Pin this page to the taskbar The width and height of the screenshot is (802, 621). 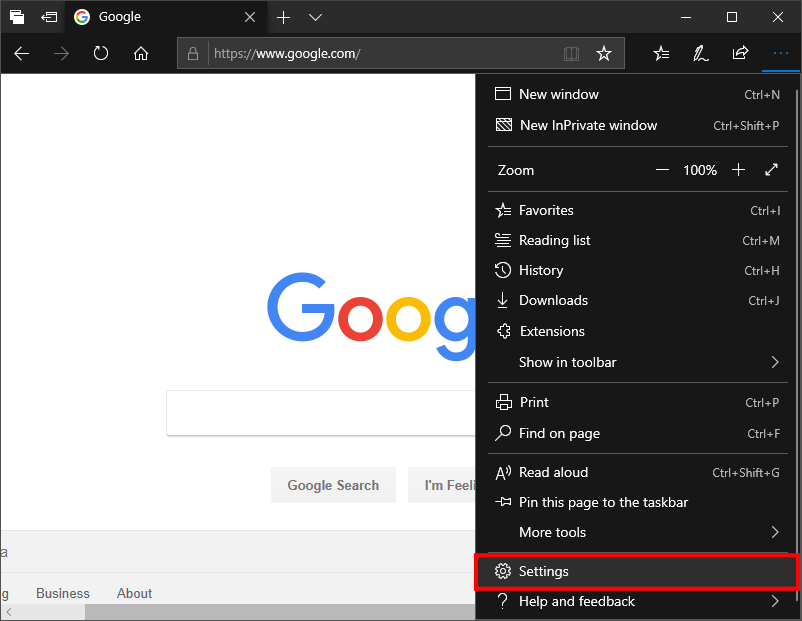pyautogui.click(x=637, y=502)
